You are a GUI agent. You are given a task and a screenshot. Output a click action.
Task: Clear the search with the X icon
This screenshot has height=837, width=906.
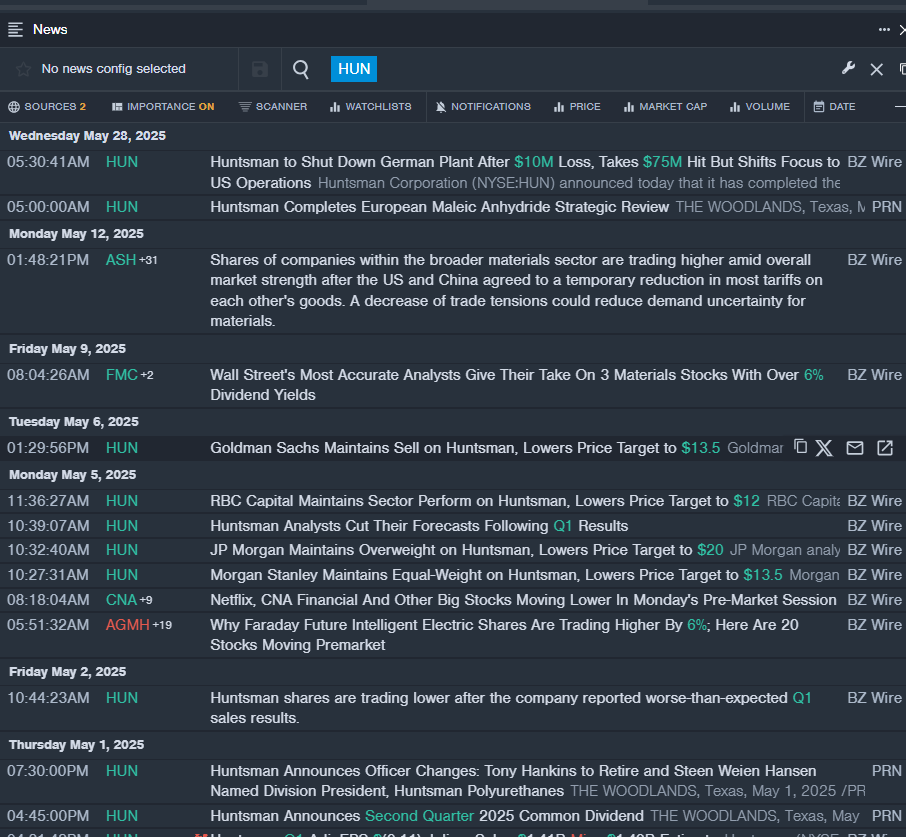877,70
